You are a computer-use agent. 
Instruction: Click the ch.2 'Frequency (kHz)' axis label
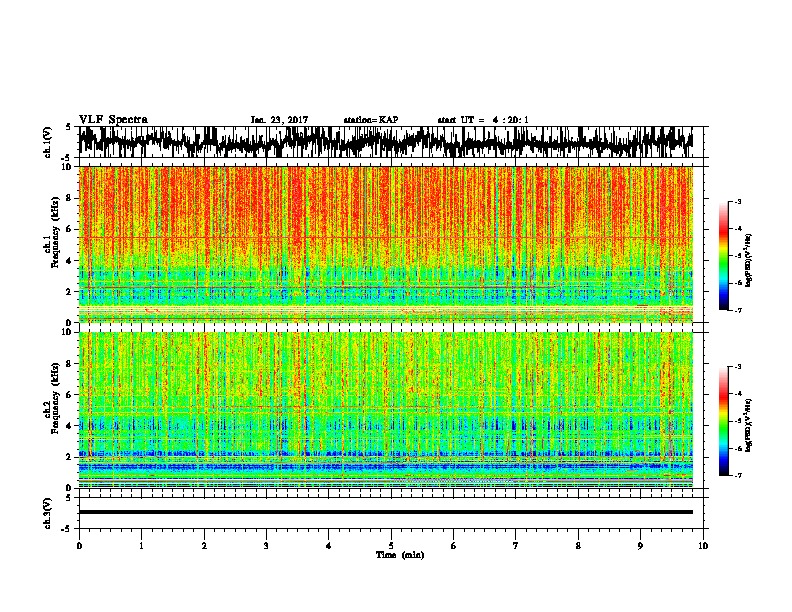click(x=55, y=398)
